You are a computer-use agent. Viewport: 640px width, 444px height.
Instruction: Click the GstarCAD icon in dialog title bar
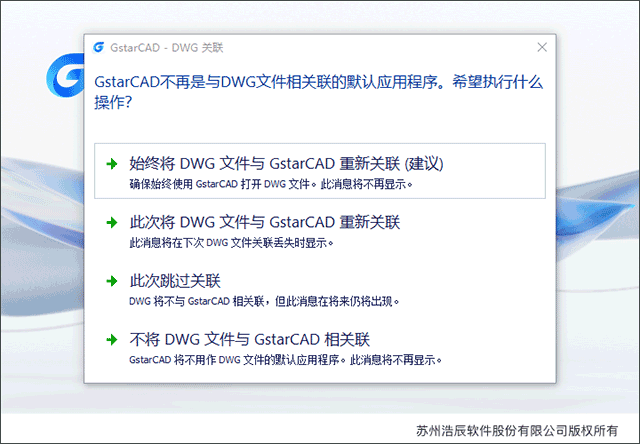98,47
